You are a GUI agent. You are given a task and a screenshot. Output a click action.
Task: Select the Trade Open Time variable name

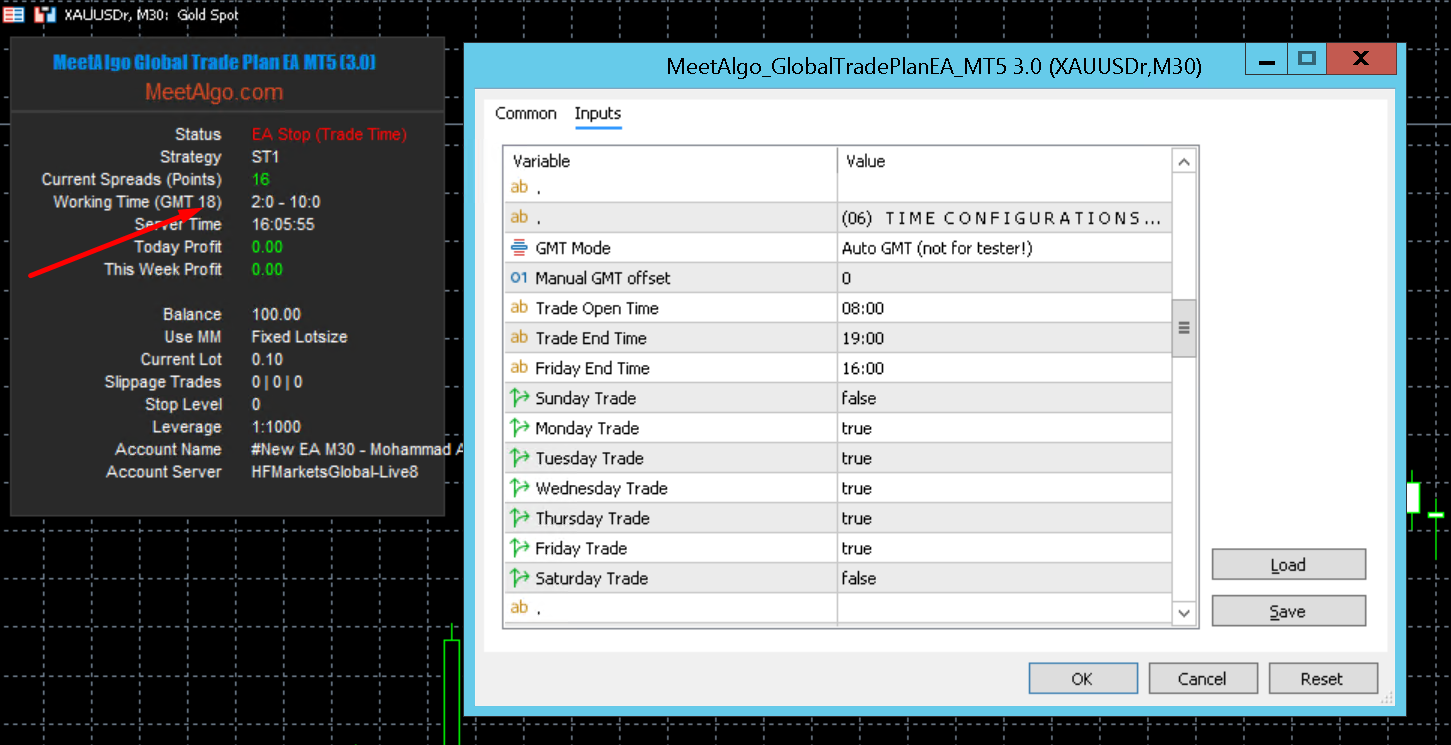(x=597, y=308)
